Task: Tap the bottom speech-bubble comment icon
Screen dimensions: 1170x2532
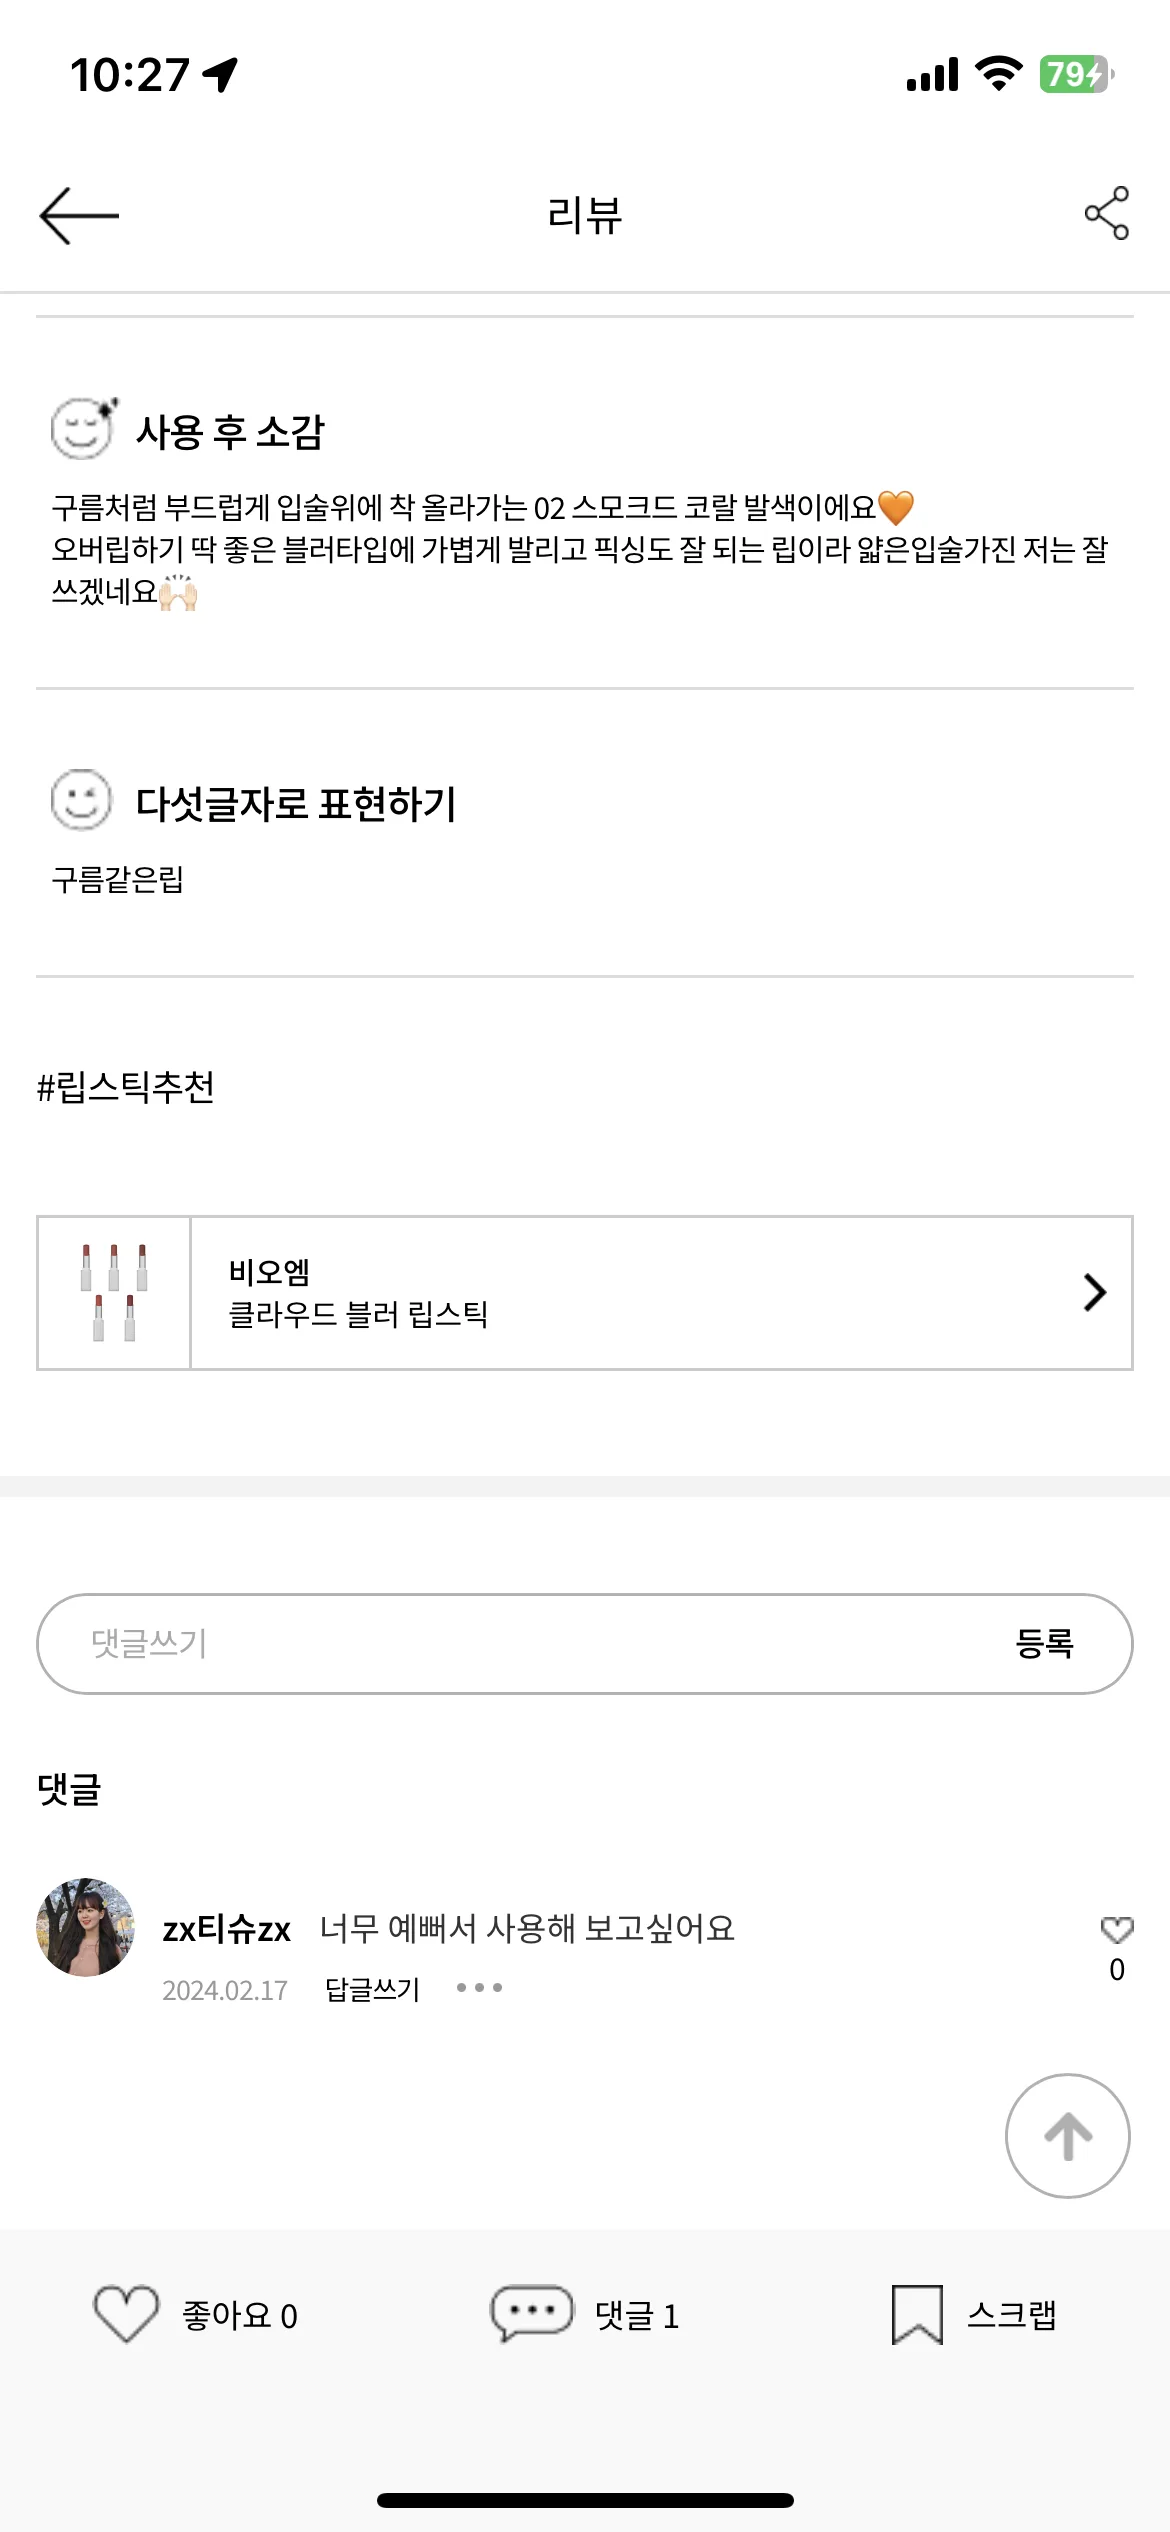Action: (x=531, y=2314)
